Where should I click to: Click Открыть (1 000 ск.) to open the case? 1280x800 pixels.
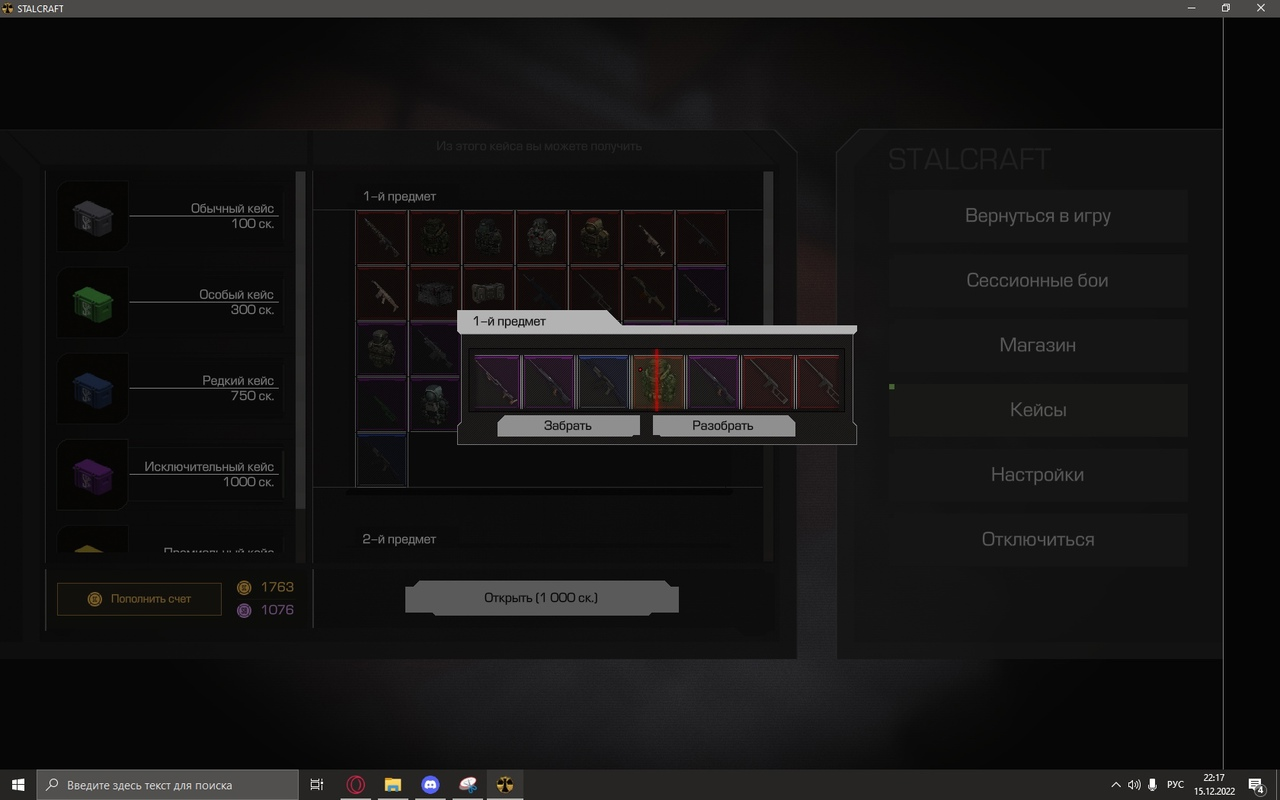541,598
